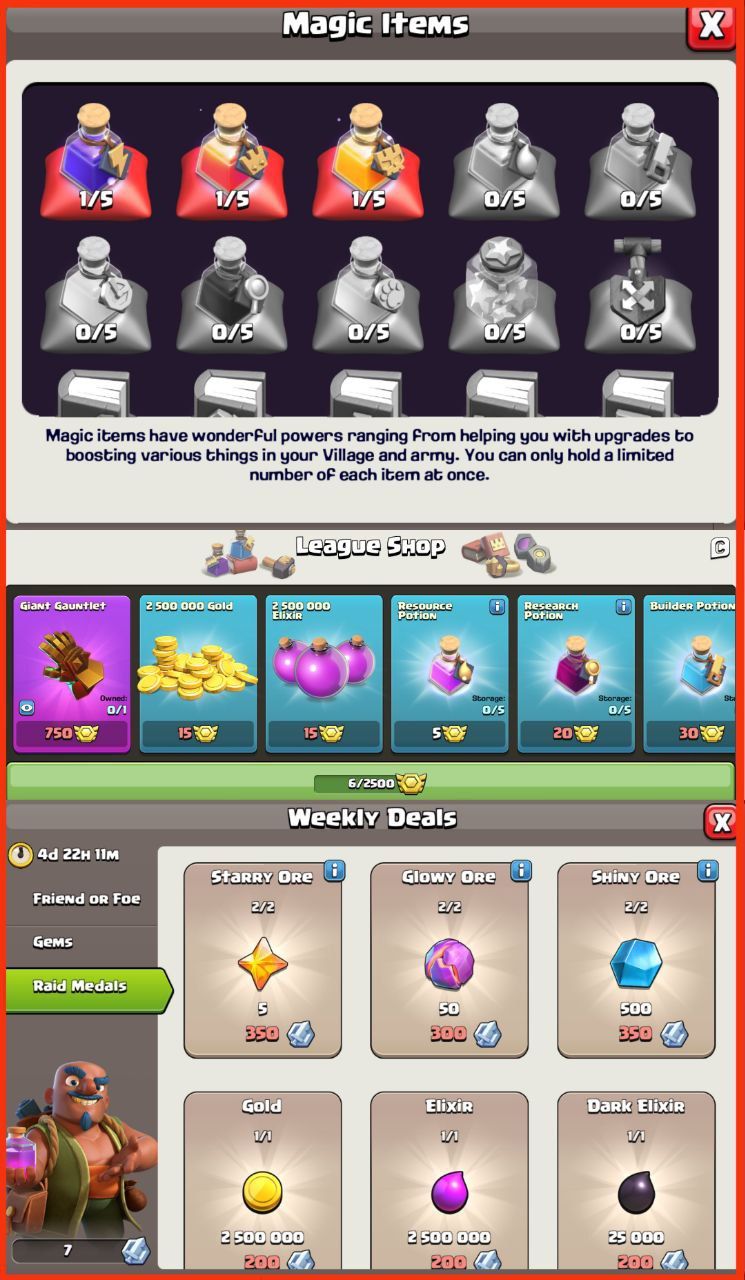Select the Hero Potion with crown icon
Viewport: 745px width, 1280px height.
tap(232, 160)
